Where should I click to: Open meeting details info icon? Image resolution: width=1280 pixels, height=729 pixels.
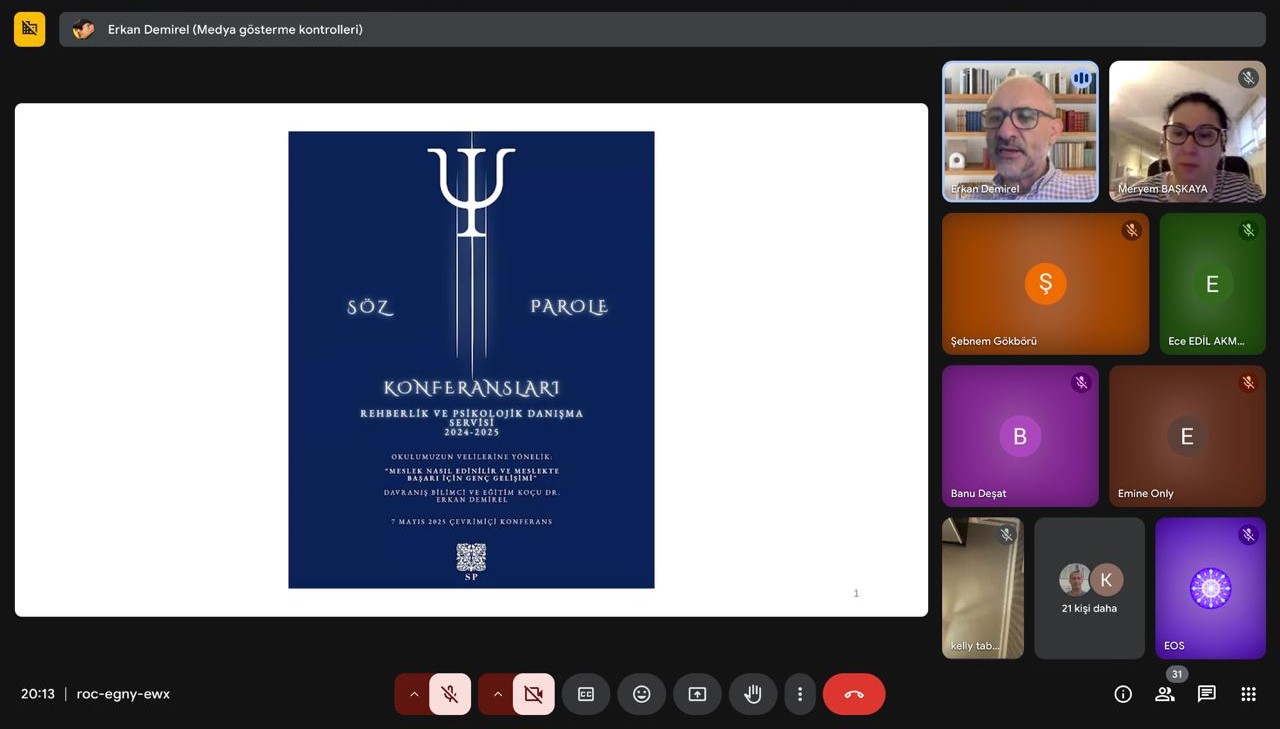tap(1123, 694)
